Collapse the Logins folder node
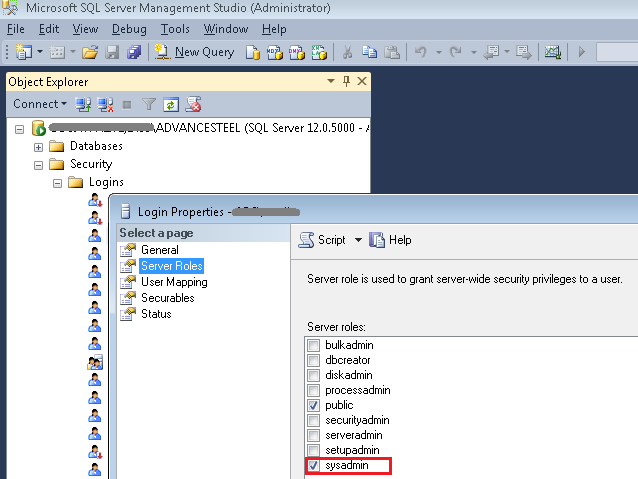The width and height of the screenshot is (638, 479). pyautogui.click(x=57, y=183)
